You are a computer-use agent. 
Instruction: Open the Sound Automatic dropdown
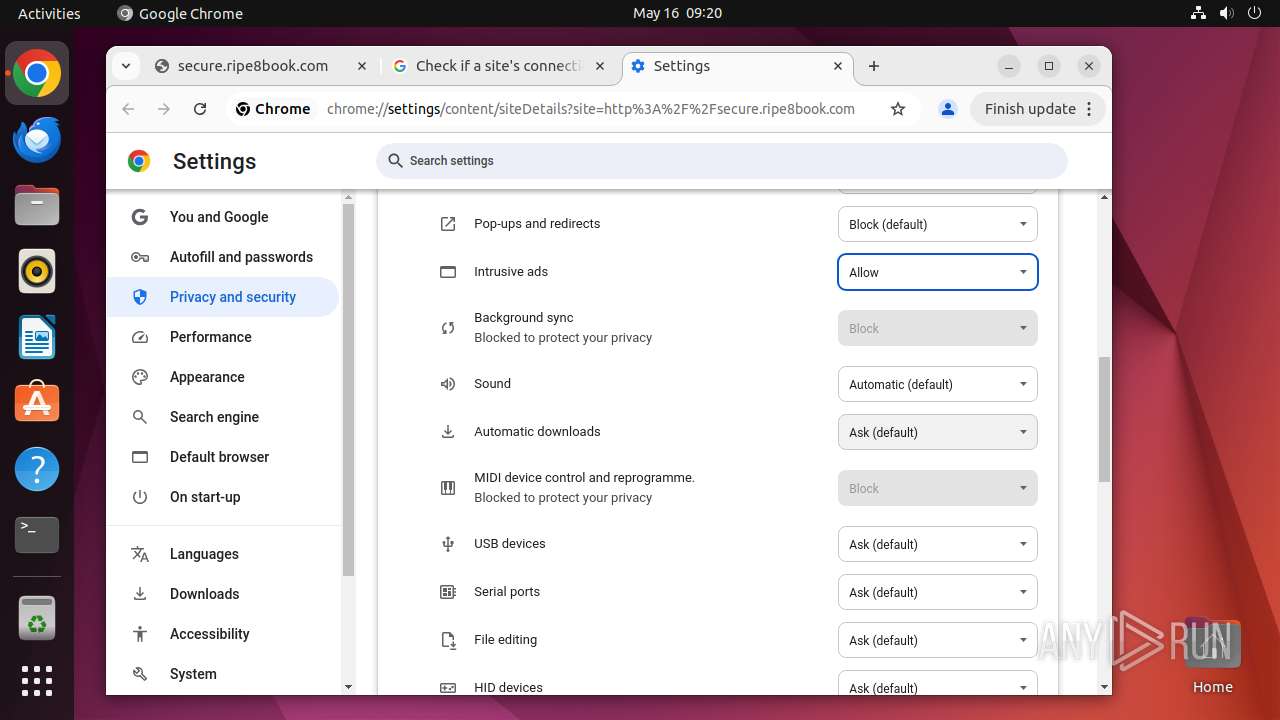(x=937, y=384)
